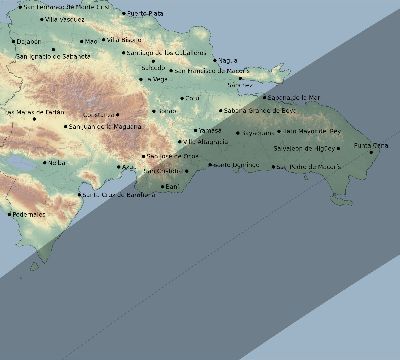This screenshot has width=400, height=360.
Task: Click the Las Matas de Farfán label
Action: pos(35,112)
